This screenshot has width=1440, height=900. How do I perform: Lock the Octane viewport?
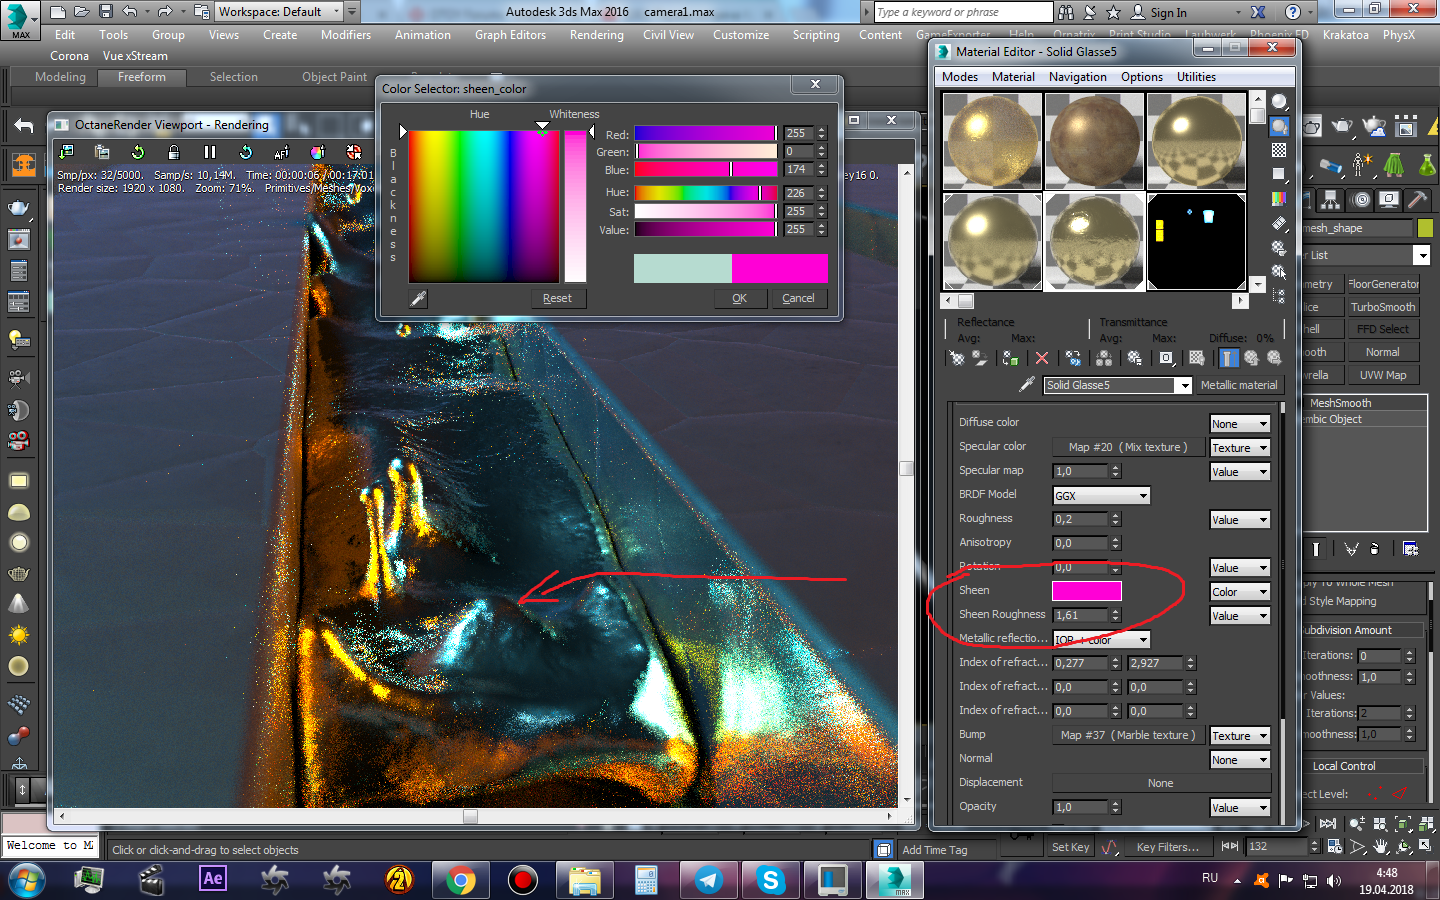coord(174,152)
